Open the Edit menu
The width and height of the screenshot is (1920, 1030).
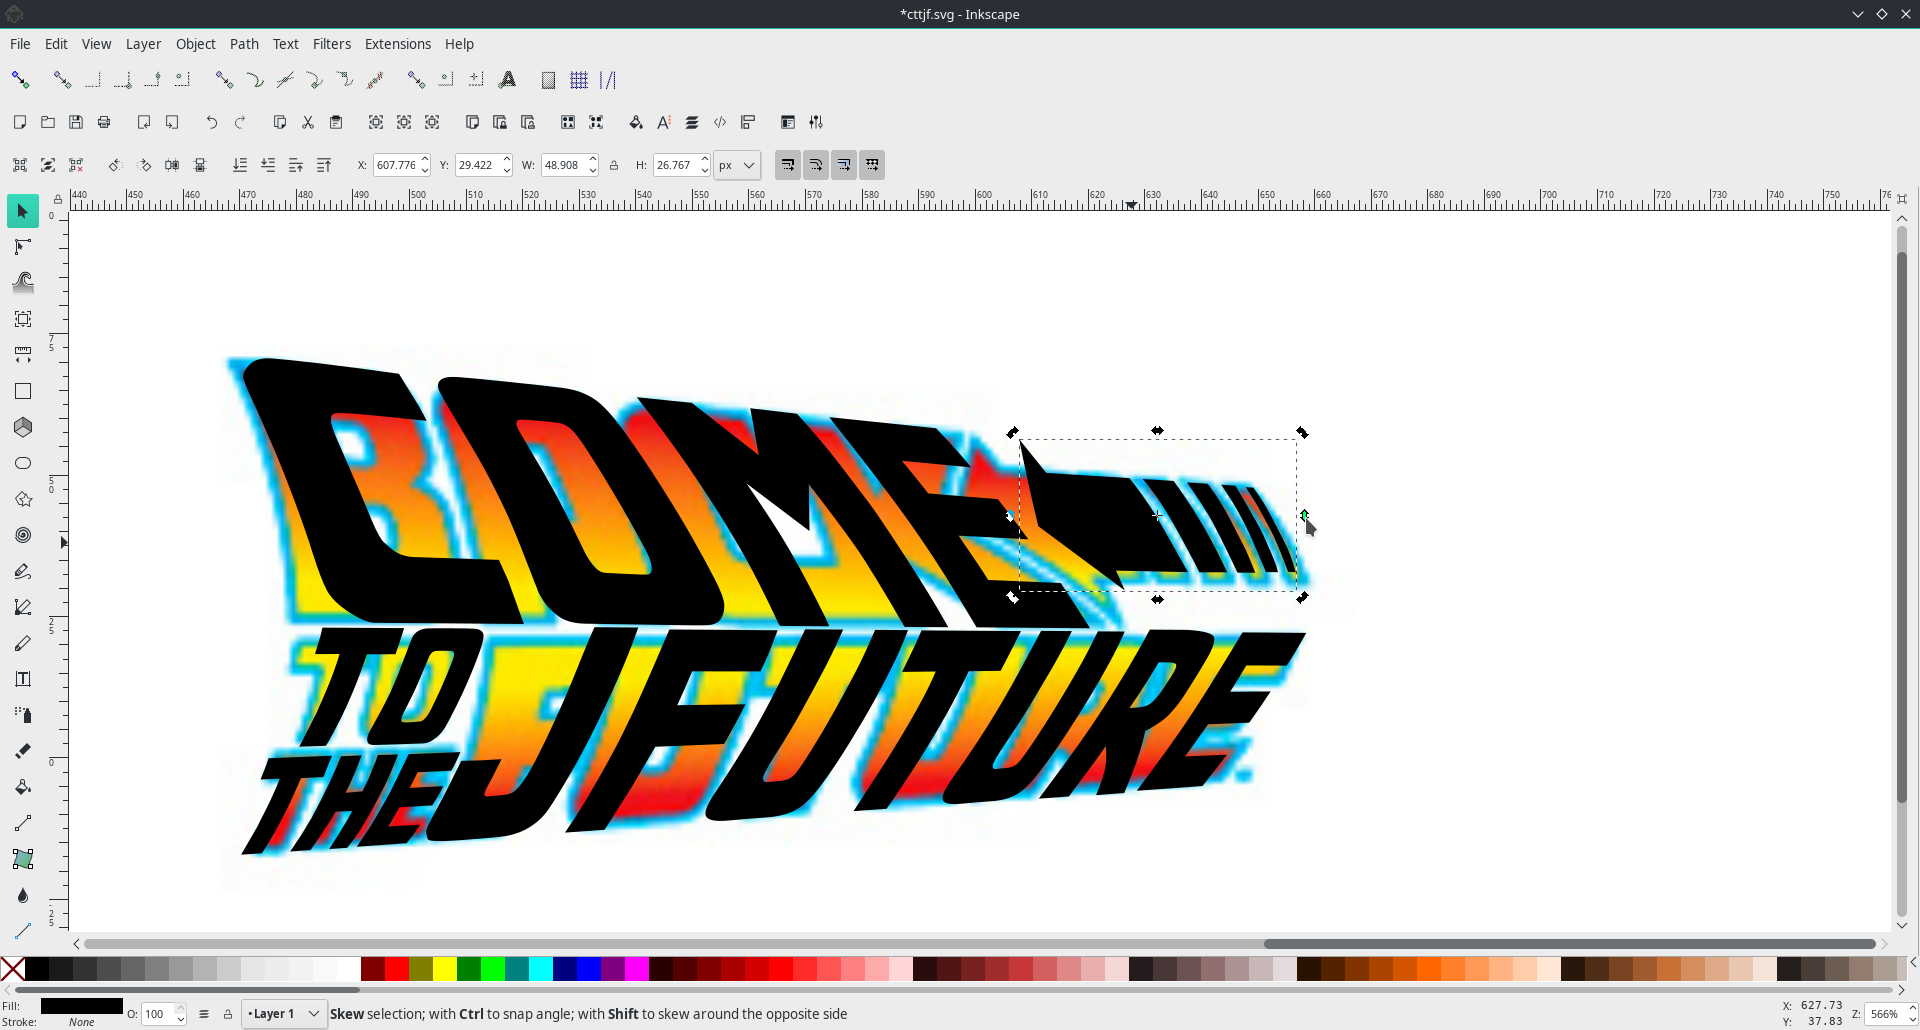coord(56,44)
